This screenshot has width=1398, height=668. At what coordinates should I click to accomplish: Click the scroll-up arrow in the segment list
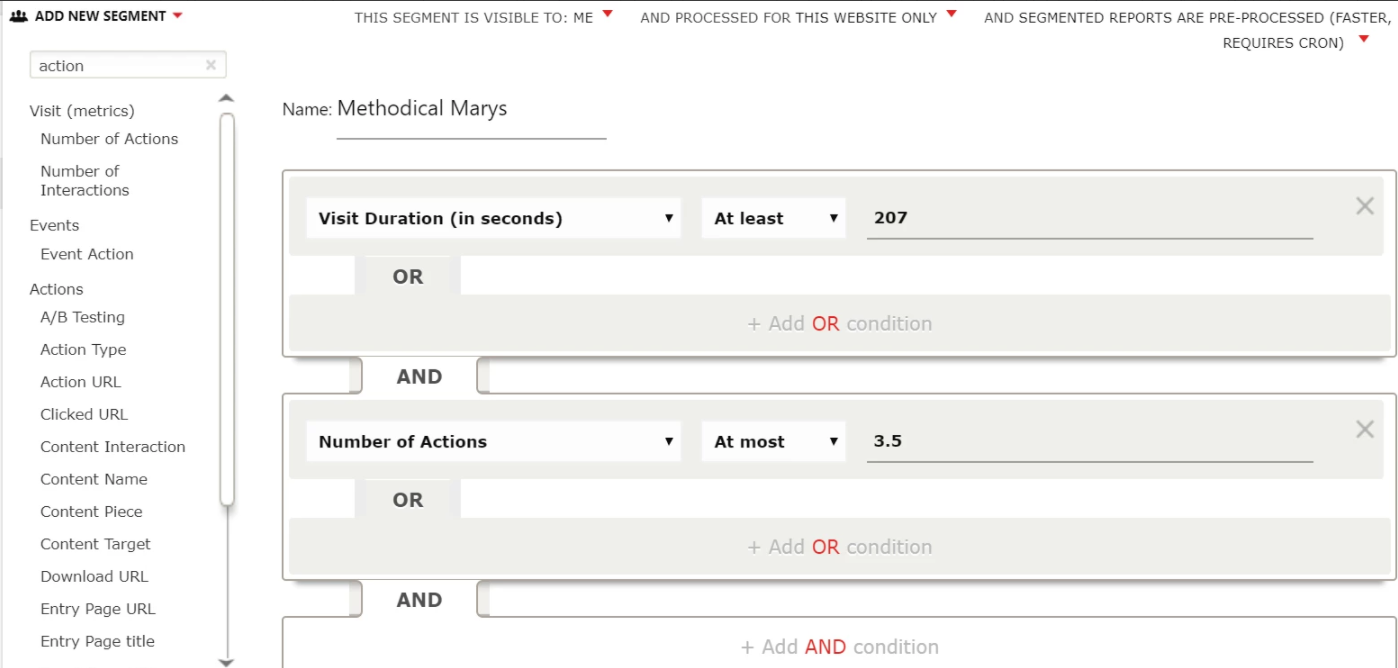226,98
